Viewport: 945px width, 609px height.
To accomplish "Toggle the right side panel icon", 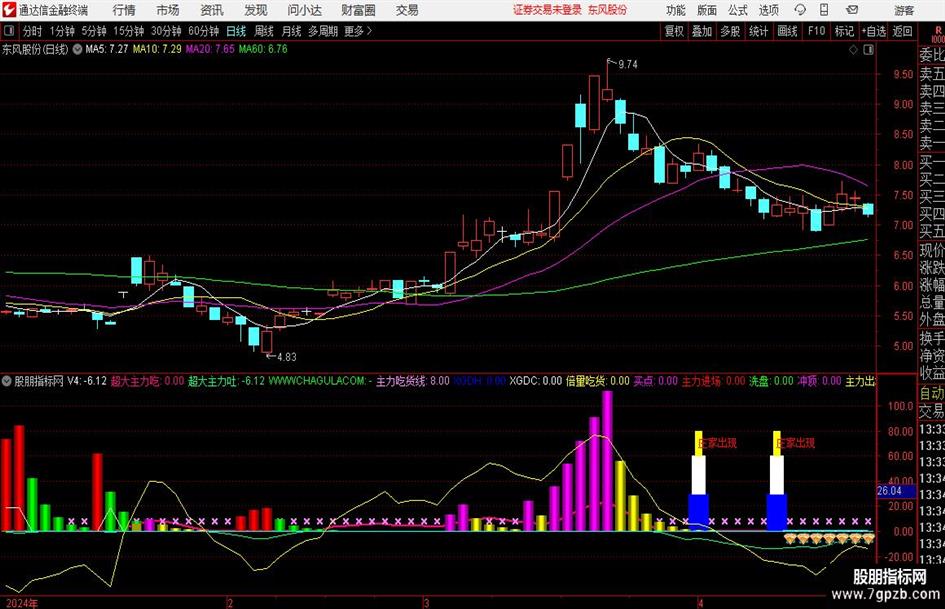I will click(868, 50).
